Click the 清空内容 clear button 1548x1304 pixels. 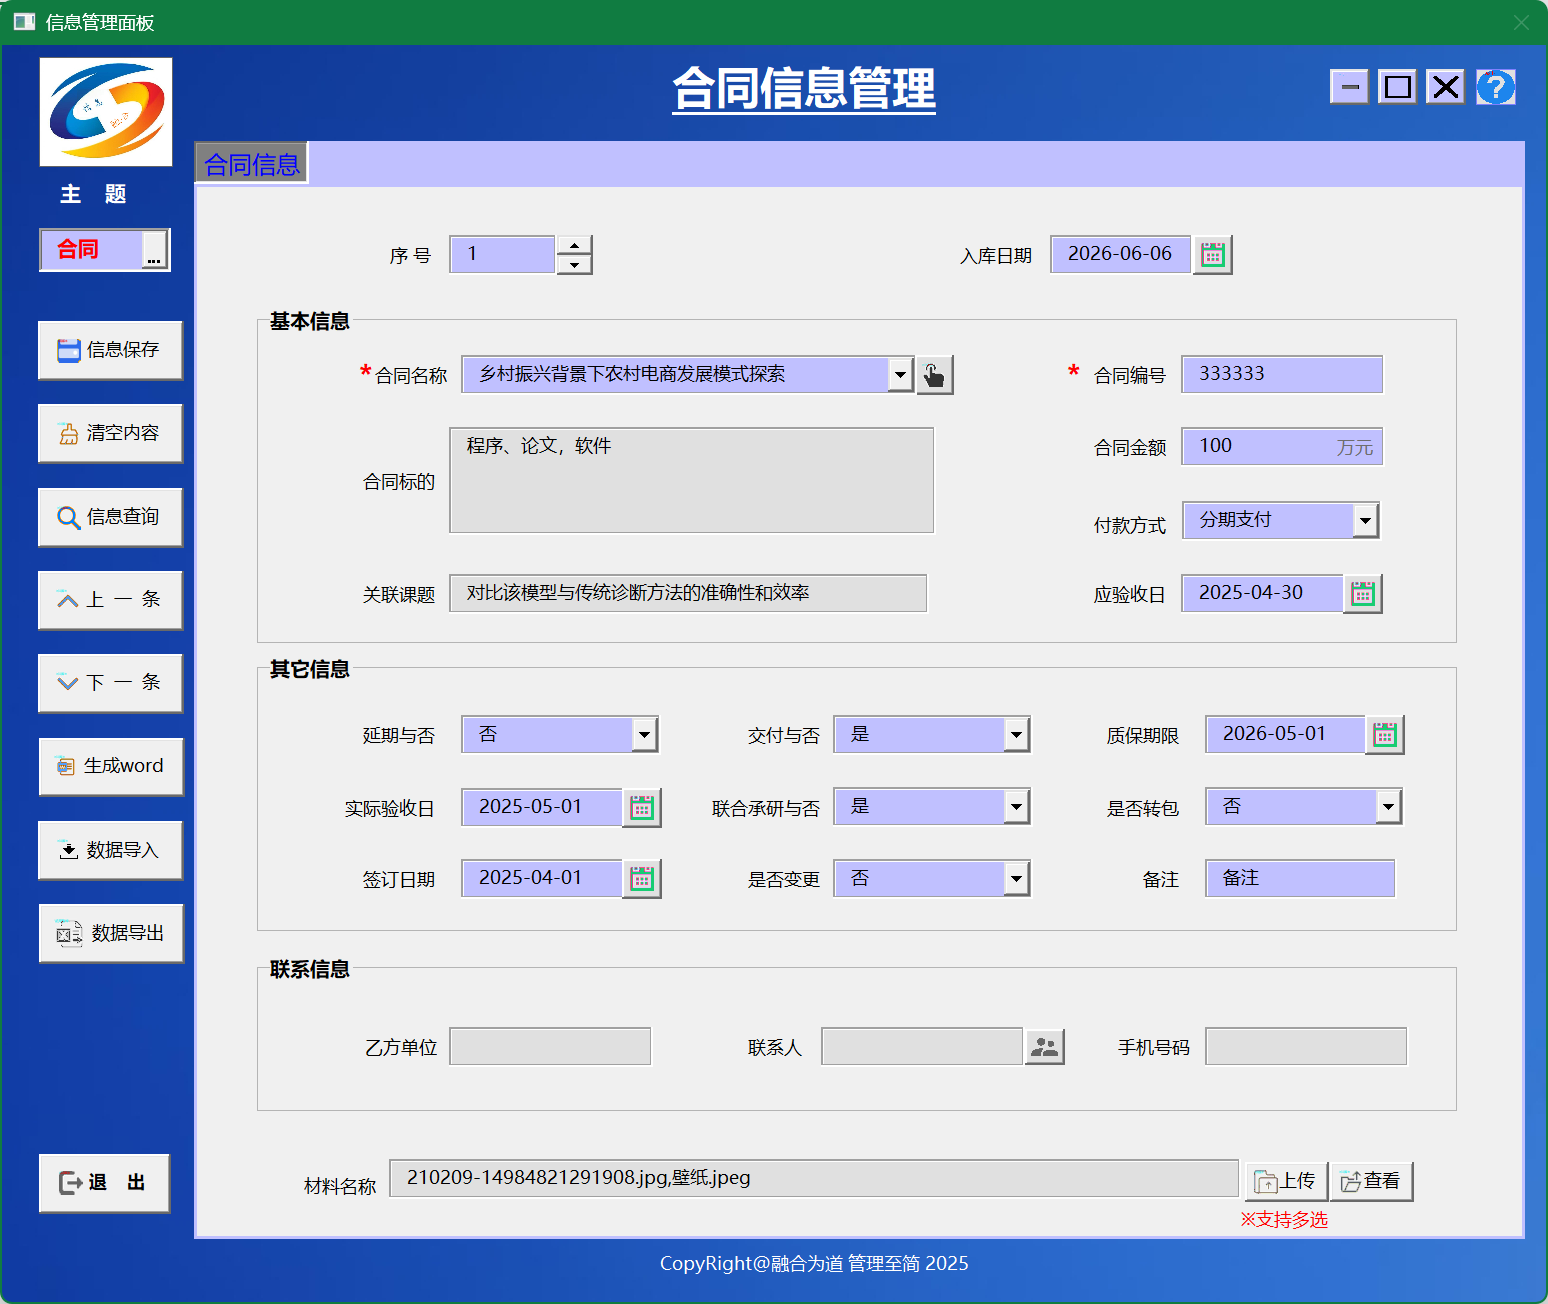(x=110, y=433)
